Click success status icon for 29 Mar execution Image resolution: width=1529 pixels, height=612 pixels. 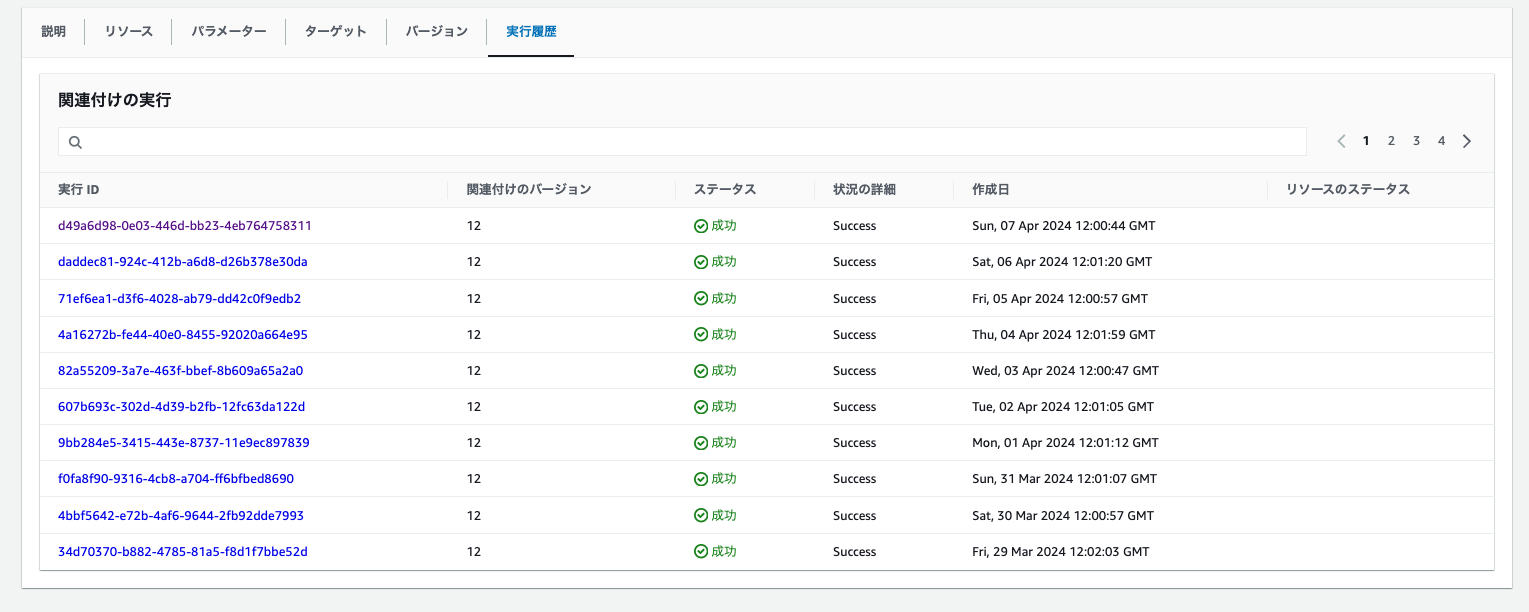pos(700,552)
